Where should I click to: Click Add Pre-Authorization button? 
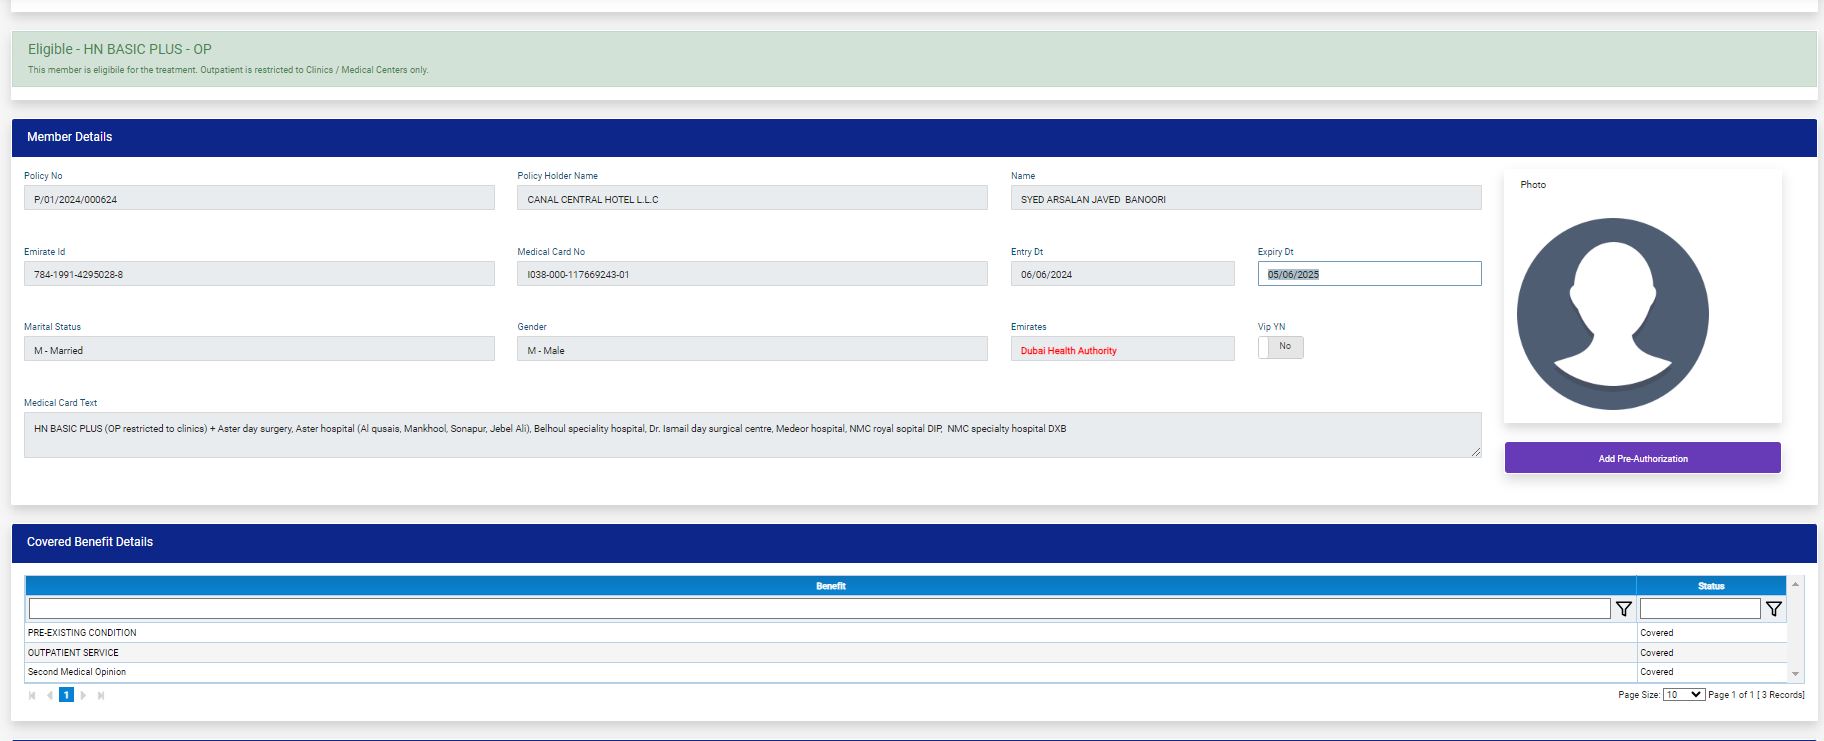point(1642,458)
